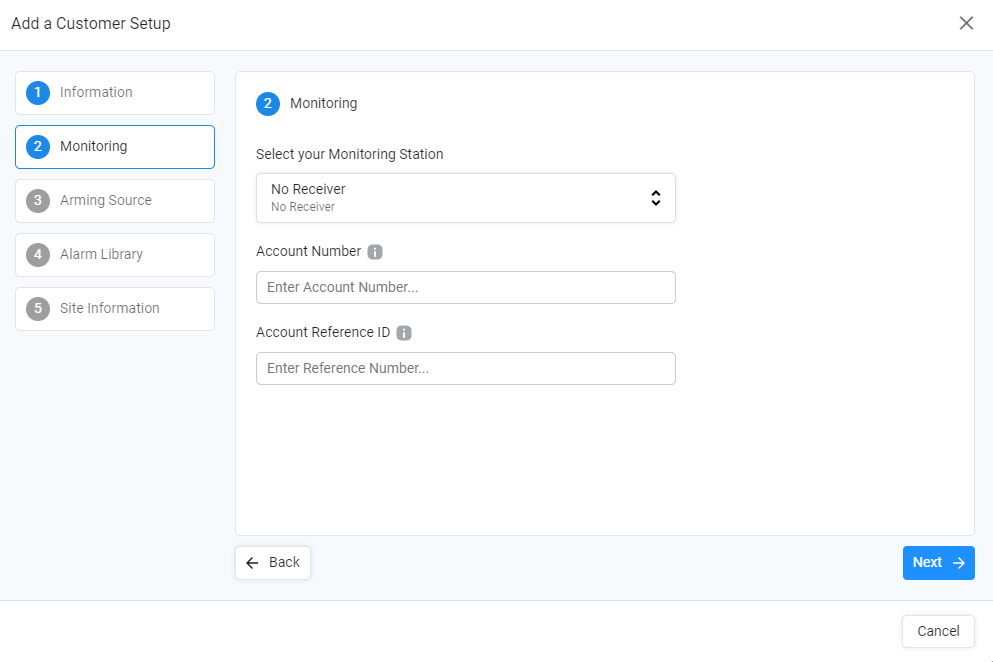Click the step 1 circle icon in sidebar
The image size is (993, 662).
tap(38, 92)
